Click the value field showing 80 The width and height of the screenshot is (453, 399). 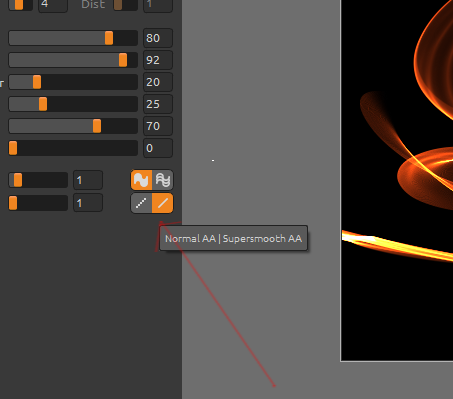pyautogui.click(x=158, y=38)
